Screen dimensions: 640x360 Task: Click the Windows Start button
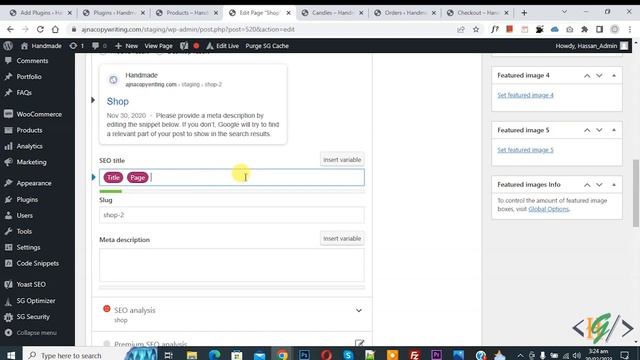11,355
